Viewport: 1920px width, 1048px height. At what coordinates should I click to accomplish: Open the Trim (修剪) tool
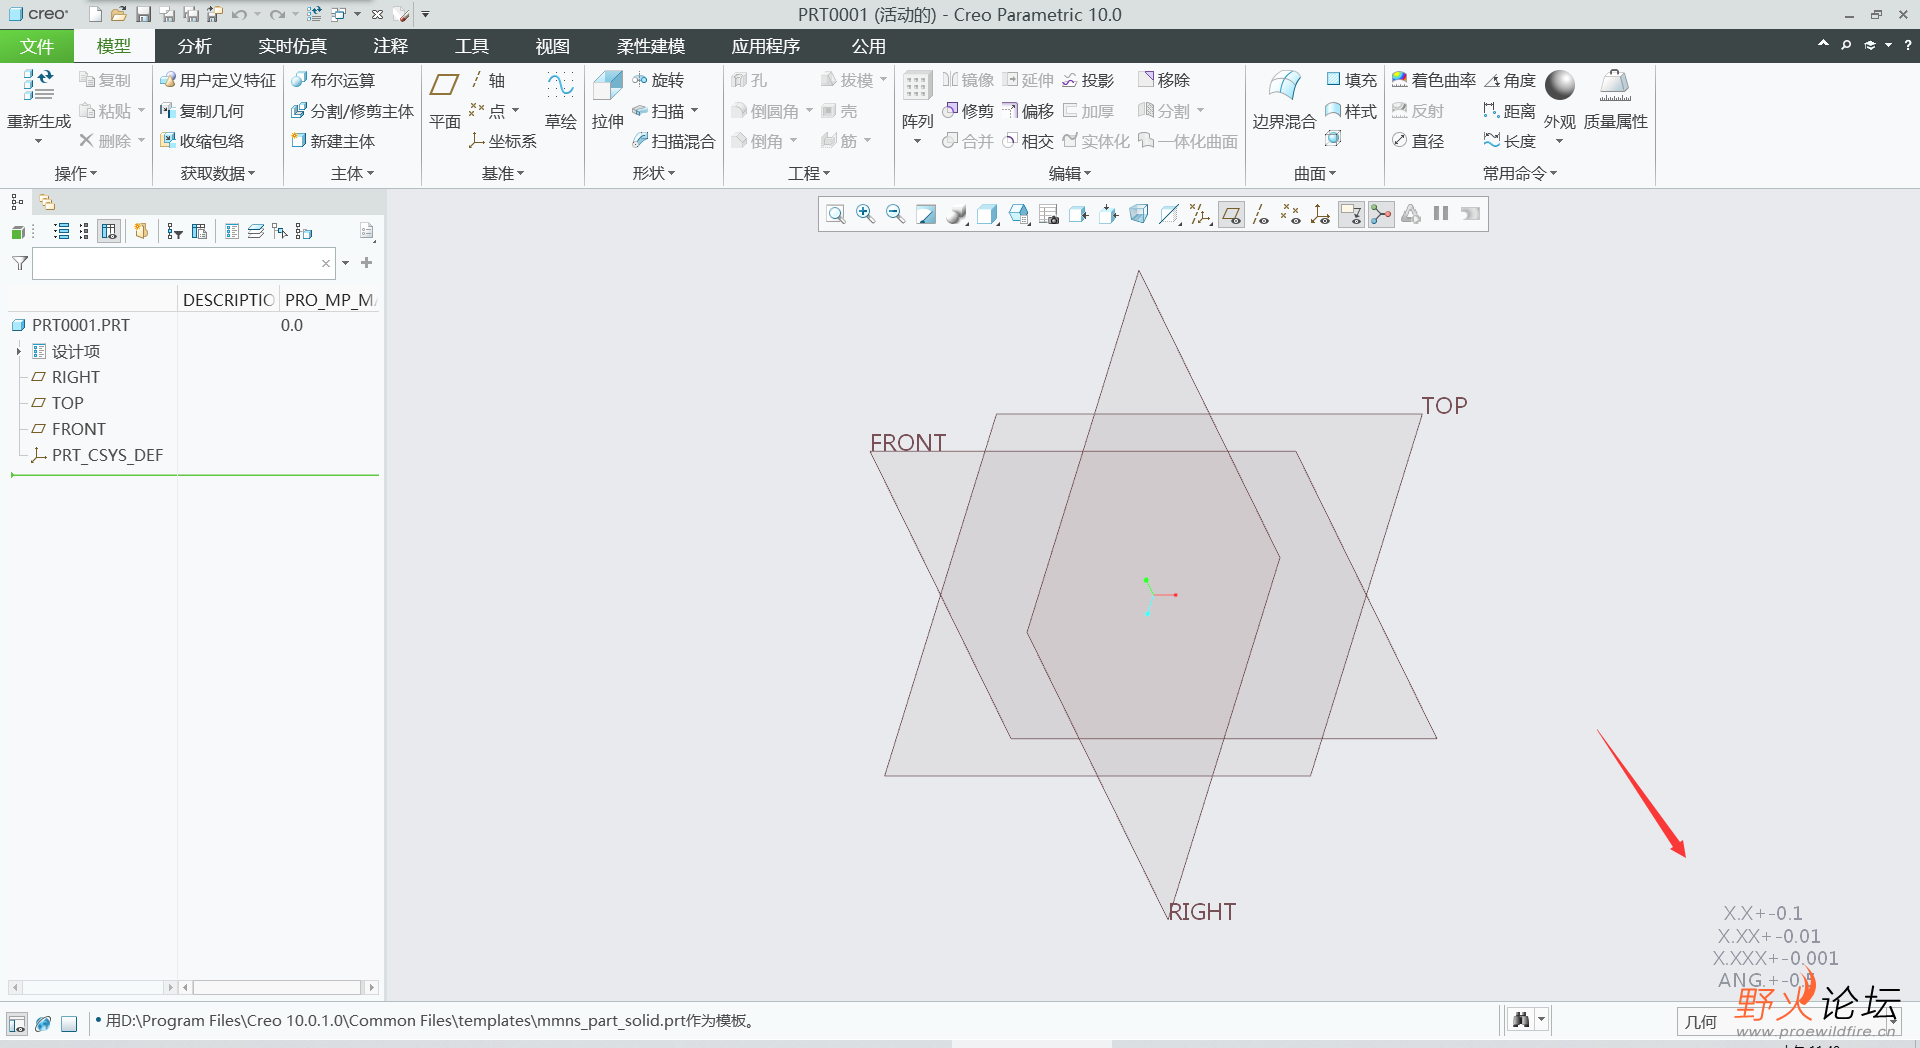(968, 111)
